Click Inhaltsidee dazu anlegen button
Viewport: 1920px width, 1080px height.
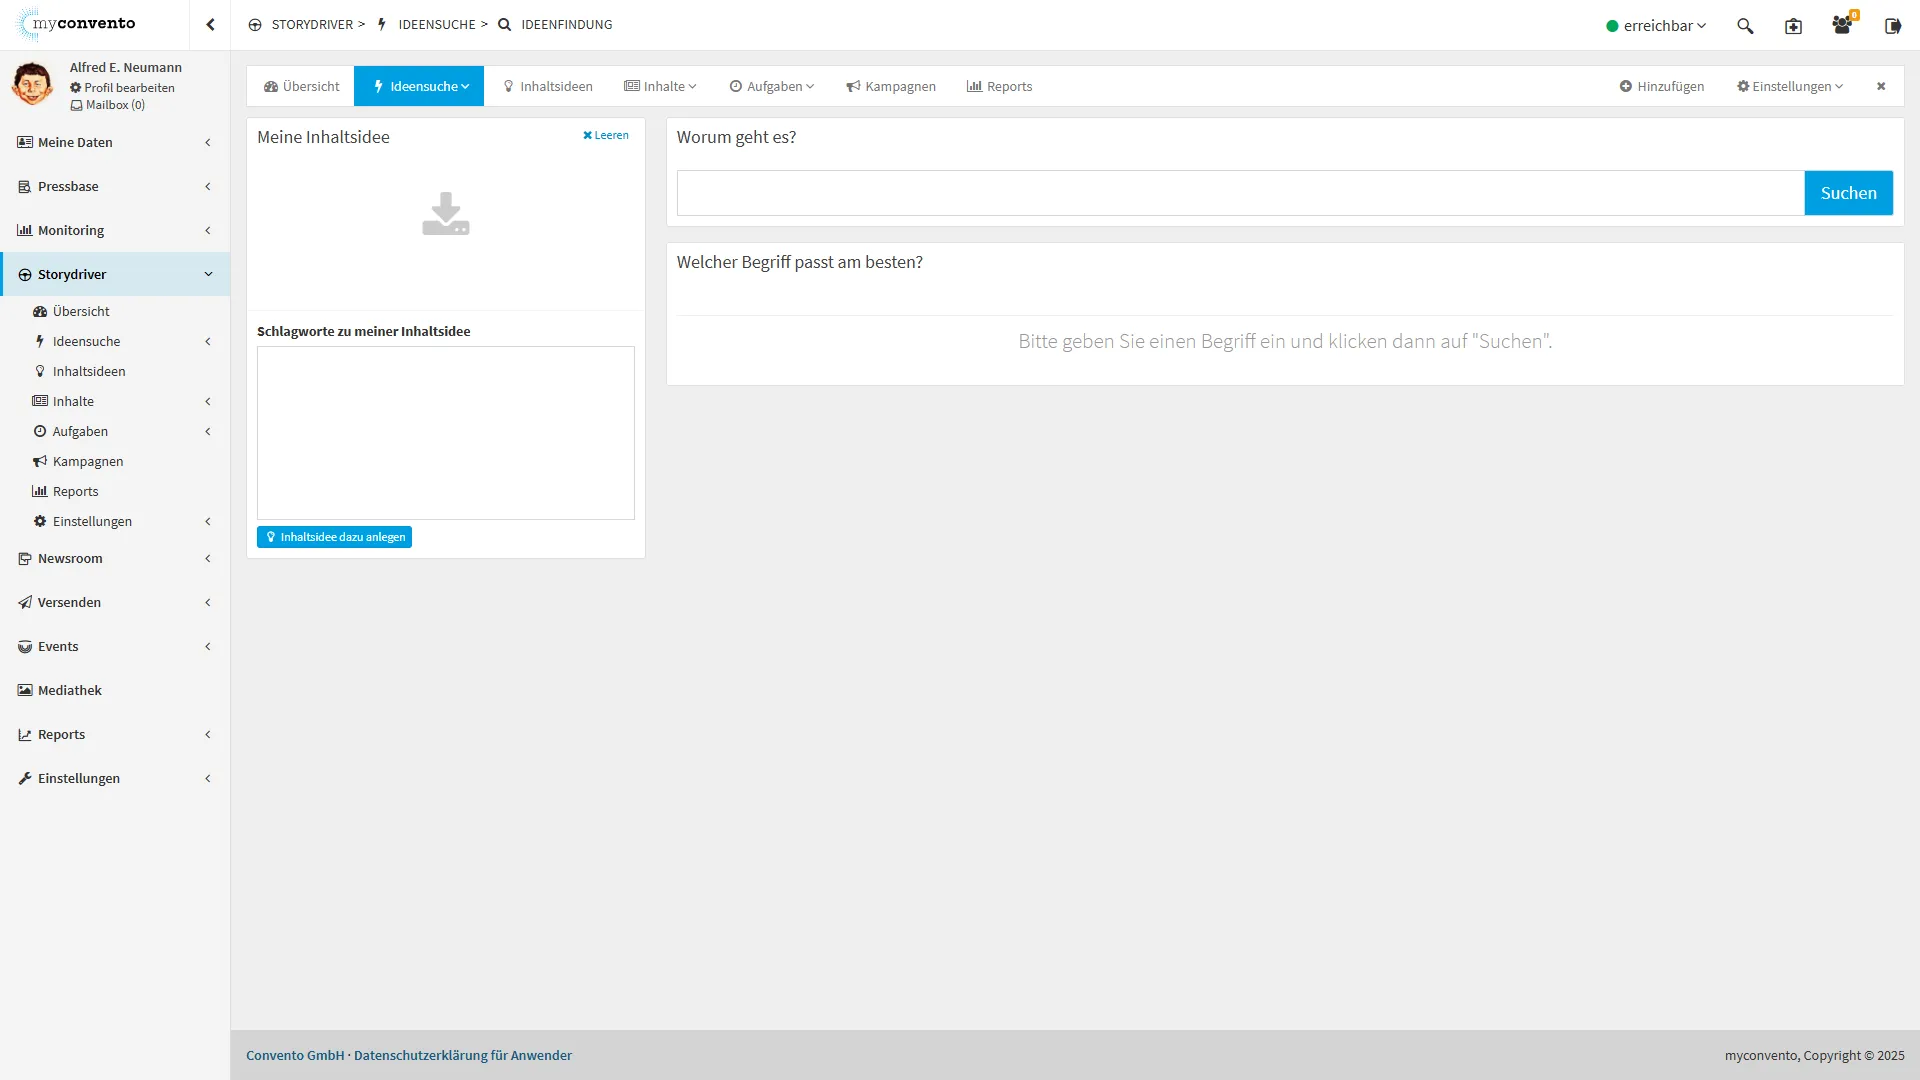tap(334, 537)
